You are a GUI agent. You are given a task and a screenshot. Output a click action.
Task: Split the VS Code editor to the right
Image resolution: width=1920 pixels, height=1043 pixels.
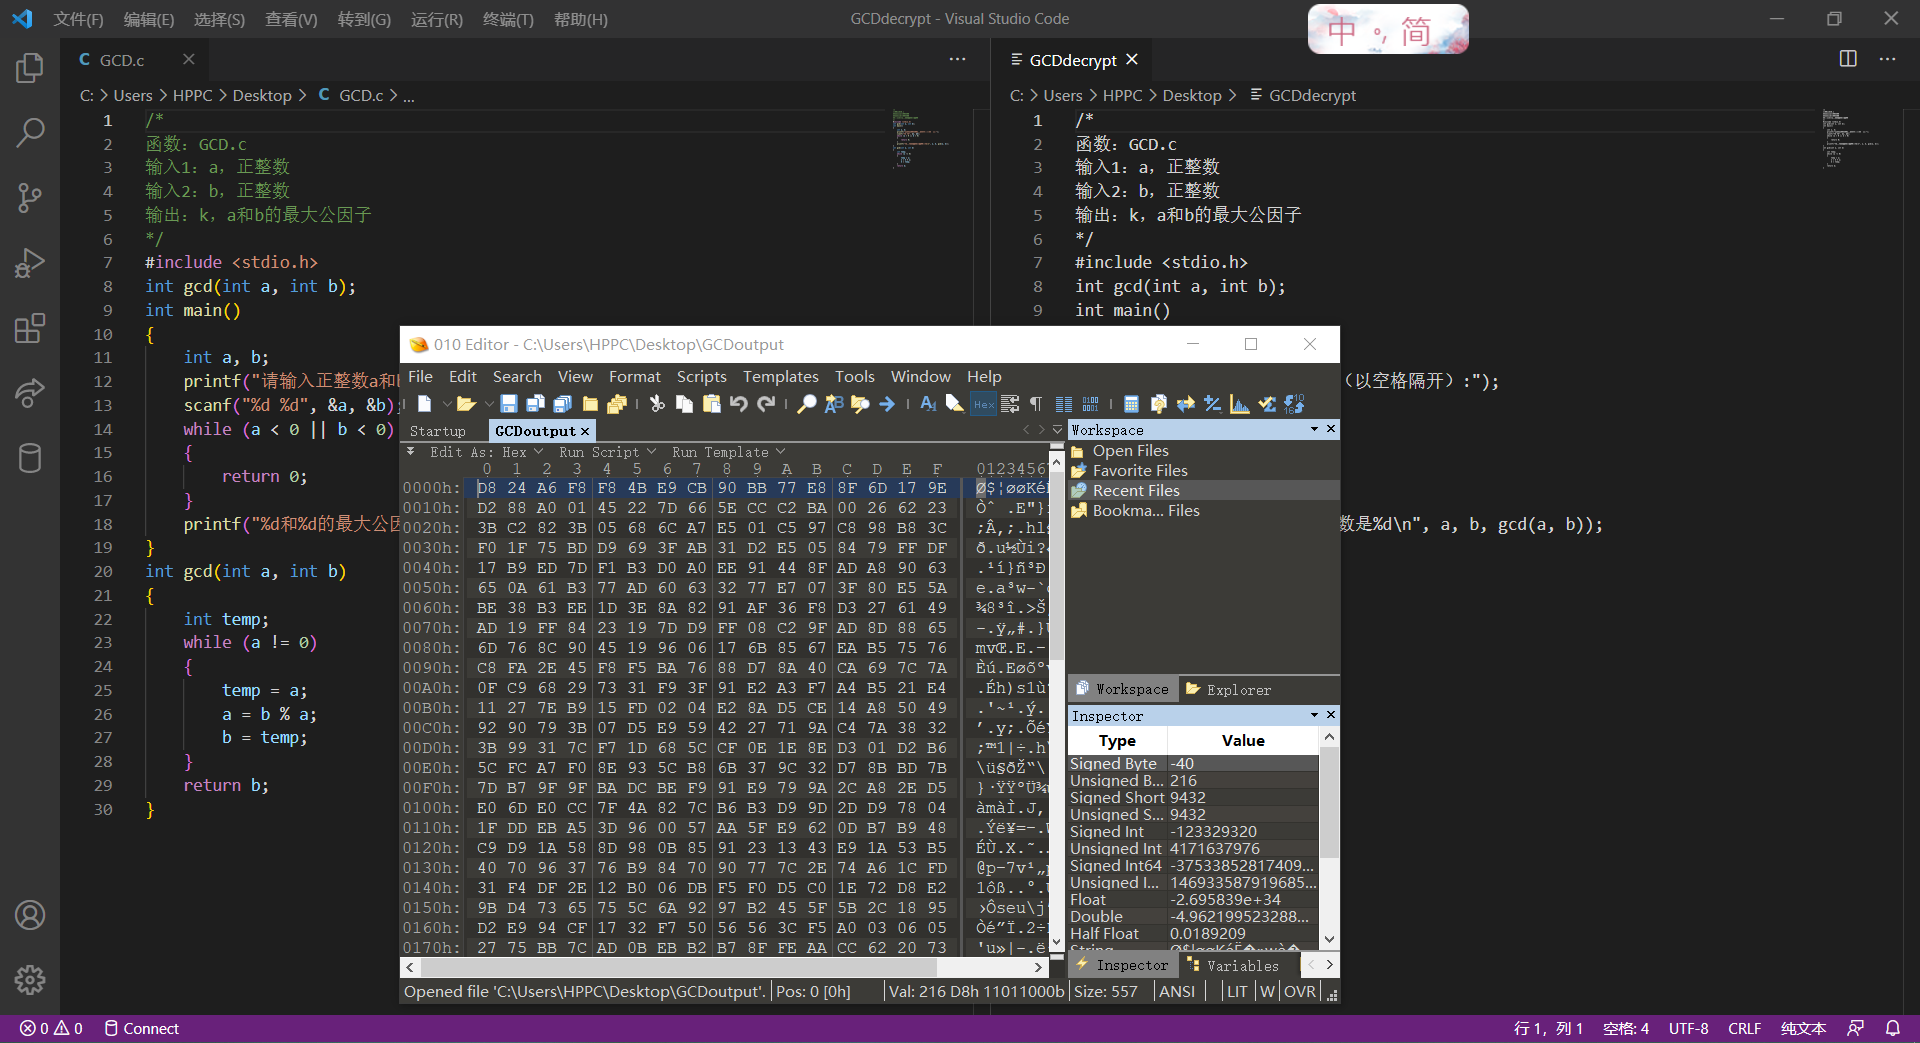click(1848, 59)
